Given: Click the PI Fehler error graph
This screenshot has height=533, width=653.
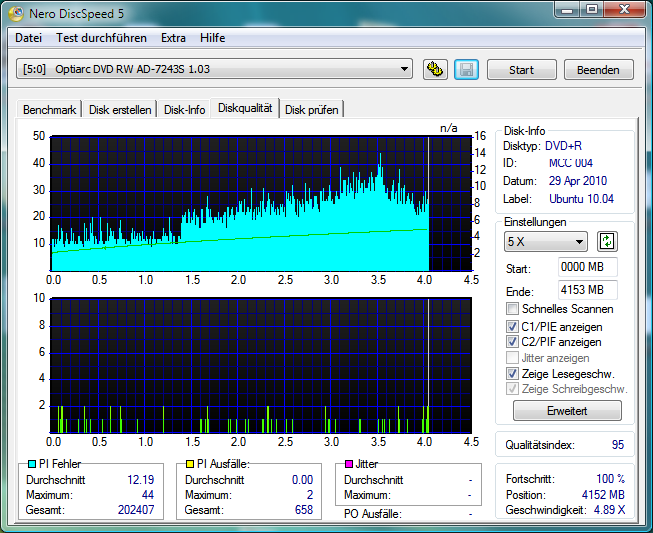Looking at the screenshot, I should click(x=261, y=204).
